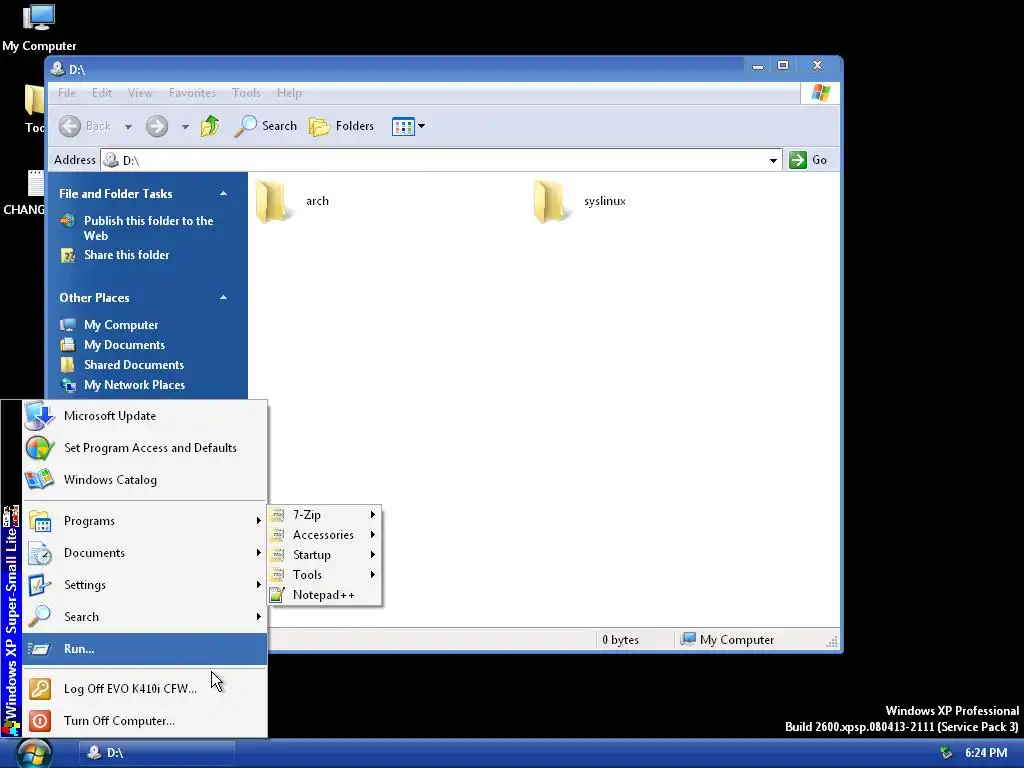Expand Search in Start menu
Viewport: 1024px width, 768px height.
coord(145,617)
